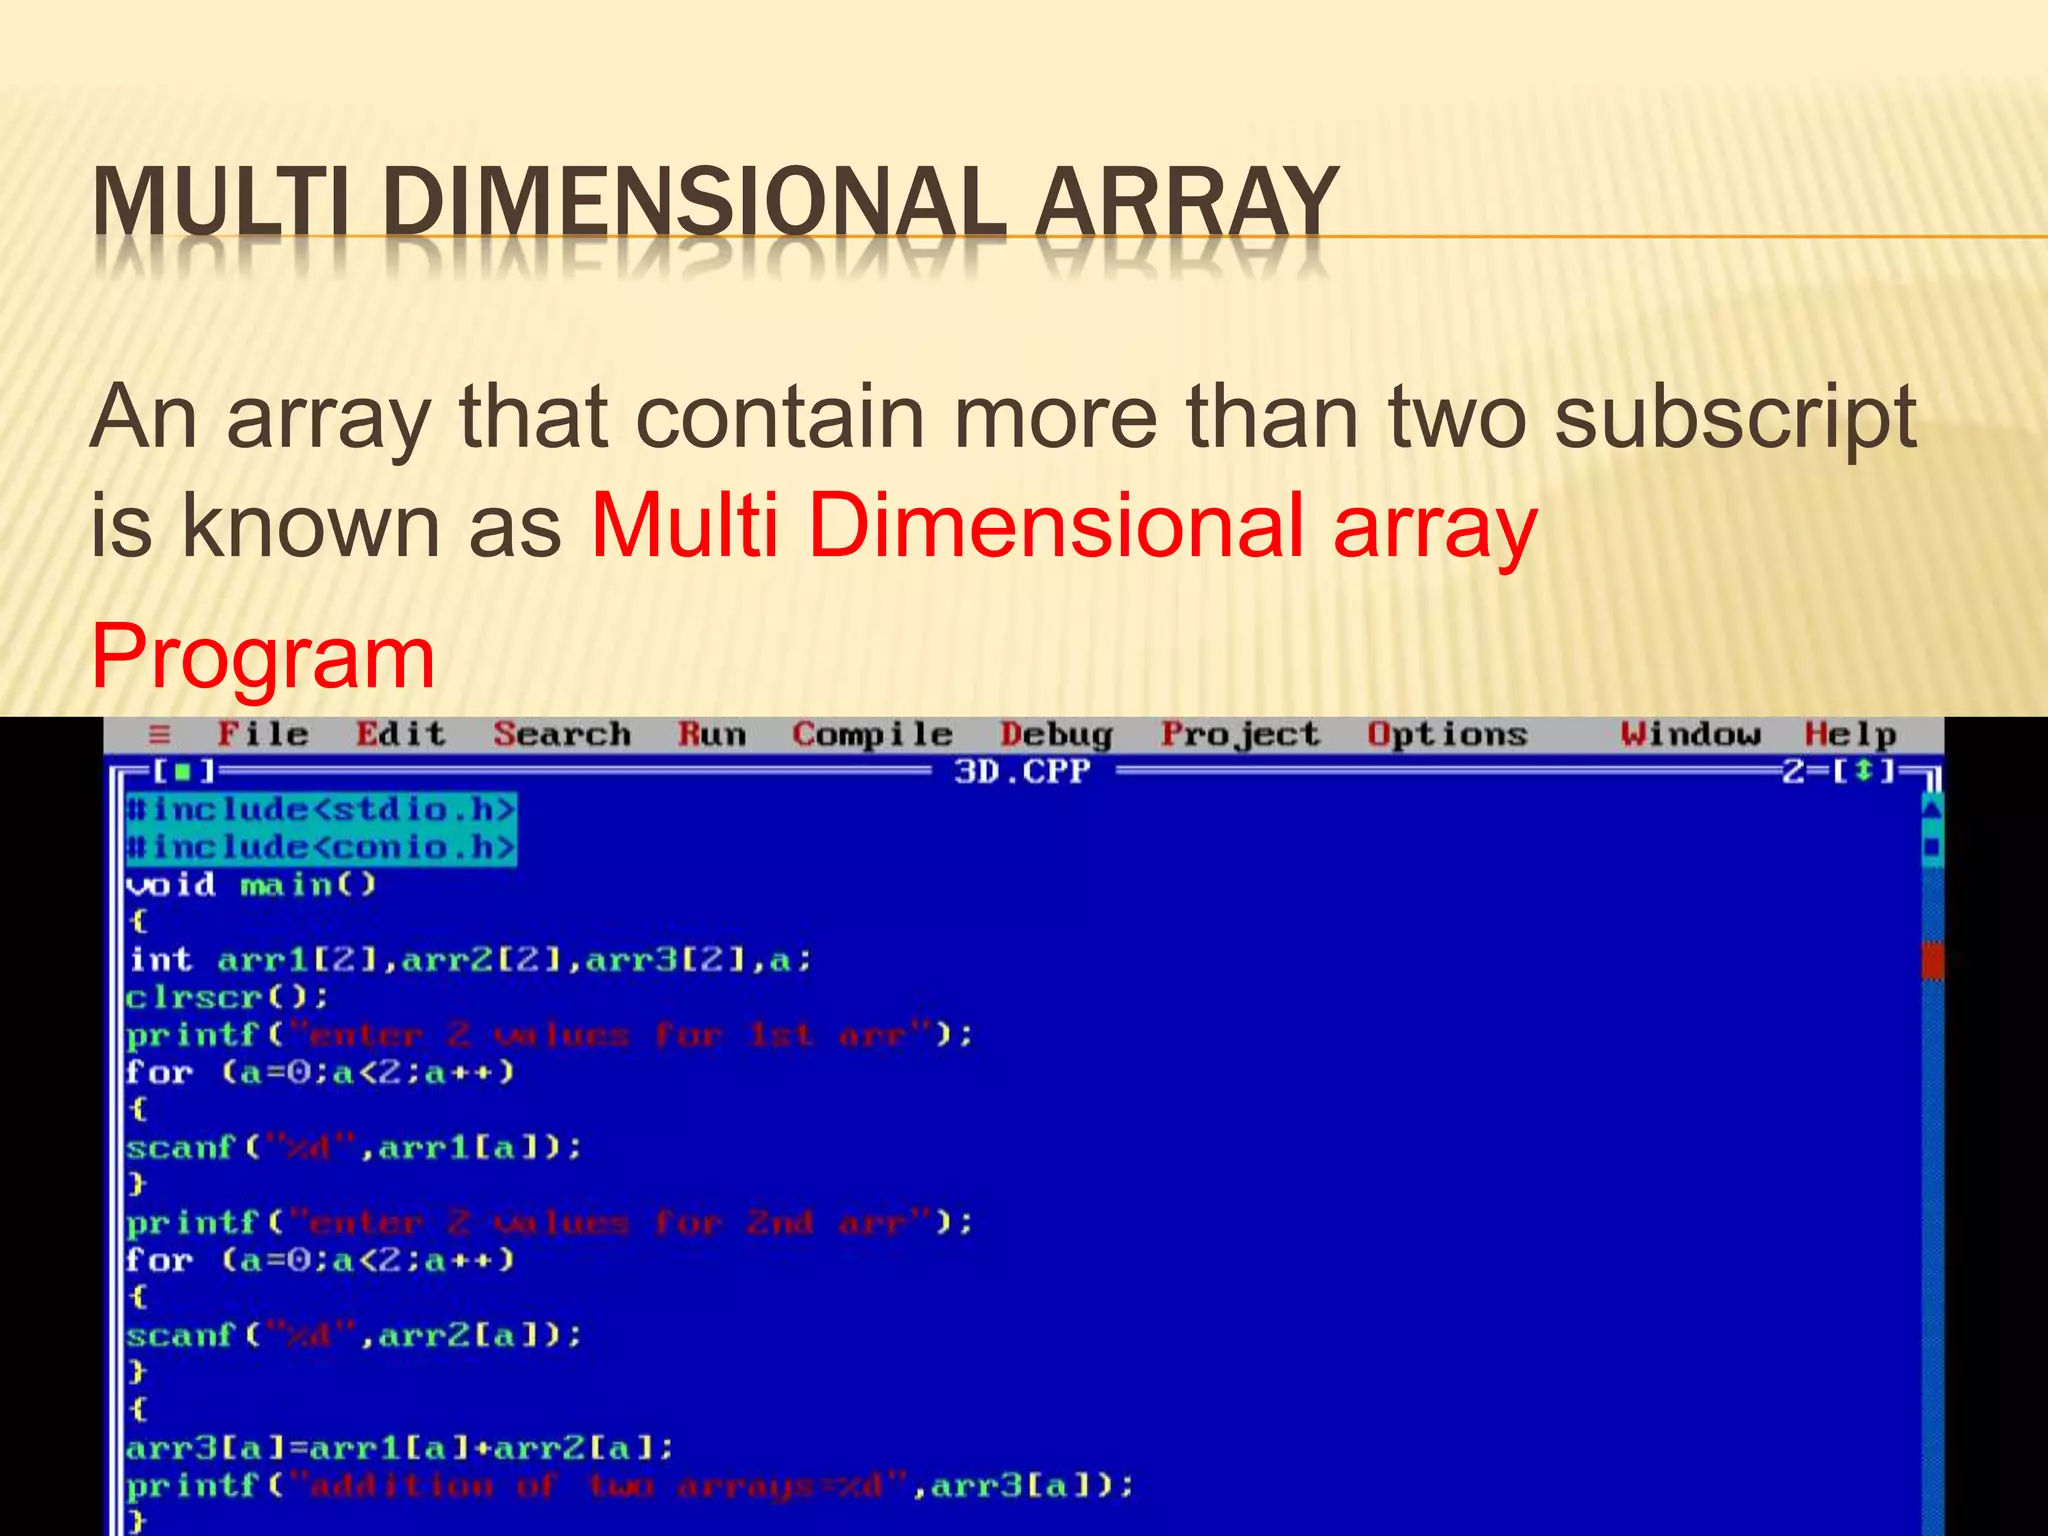Click the 3D.CPP window title
Viewport: 2048px width, 1536px height.
pos(1022,772)
